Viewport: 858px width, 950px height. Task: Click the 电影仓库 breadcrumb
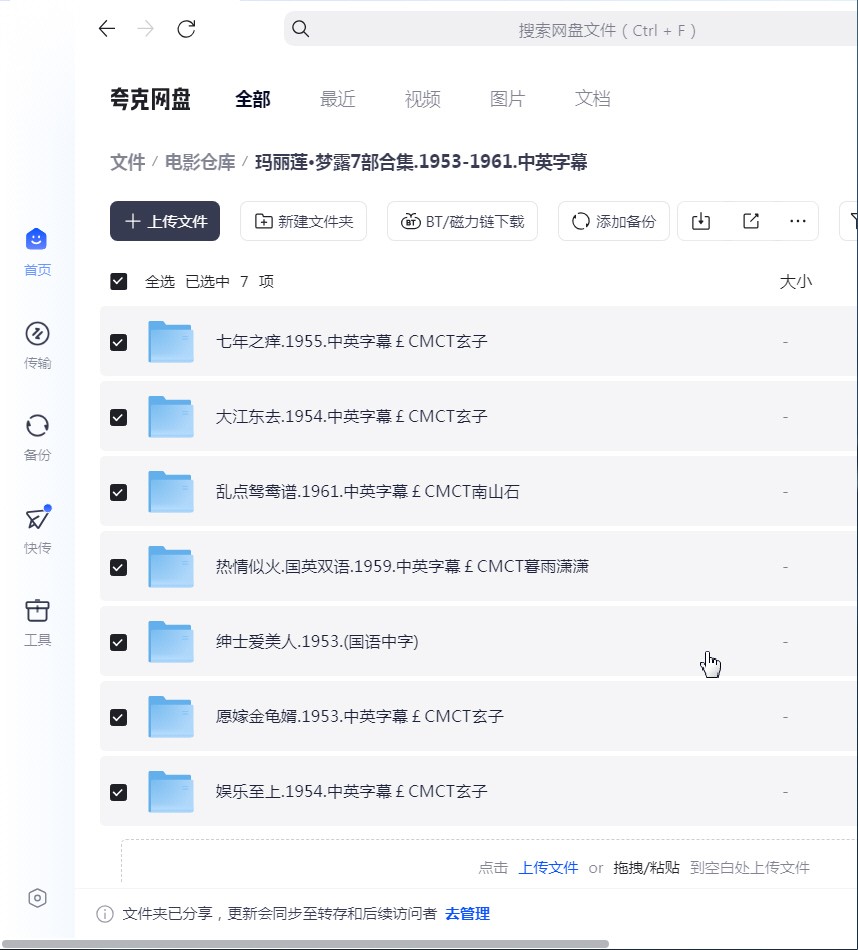coord(200,162)
